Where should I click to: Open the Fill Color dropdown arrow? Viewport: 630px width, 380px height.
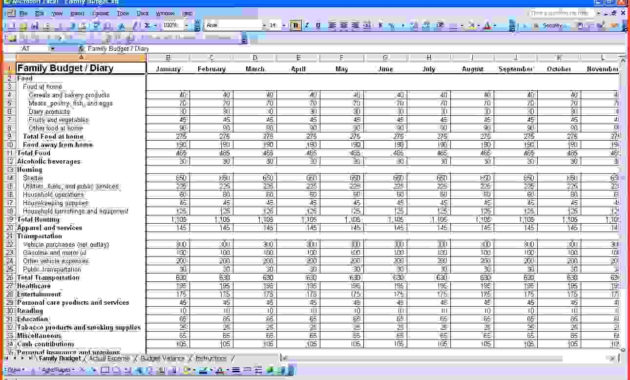479,26
